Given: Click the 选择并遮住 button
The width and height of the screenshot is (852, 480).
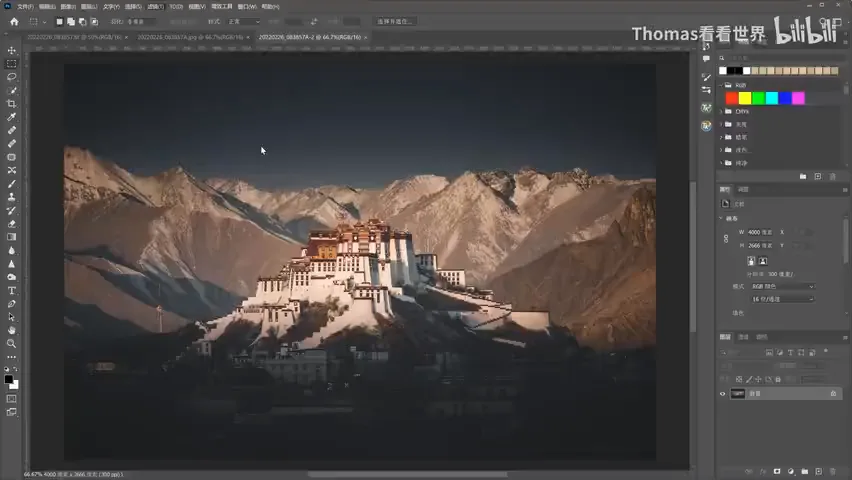Looking at the screenshot, I should [x=395, y=22].
